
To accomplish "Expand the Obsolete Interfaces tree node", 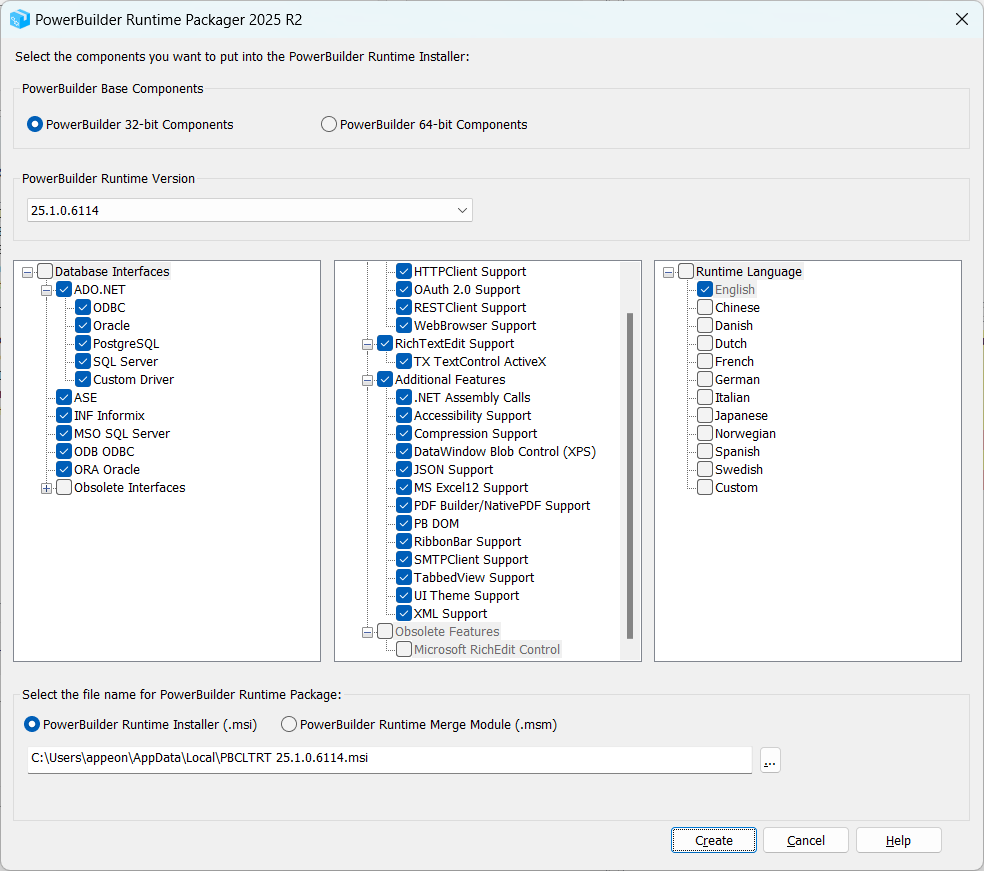I will click(46, 488).
